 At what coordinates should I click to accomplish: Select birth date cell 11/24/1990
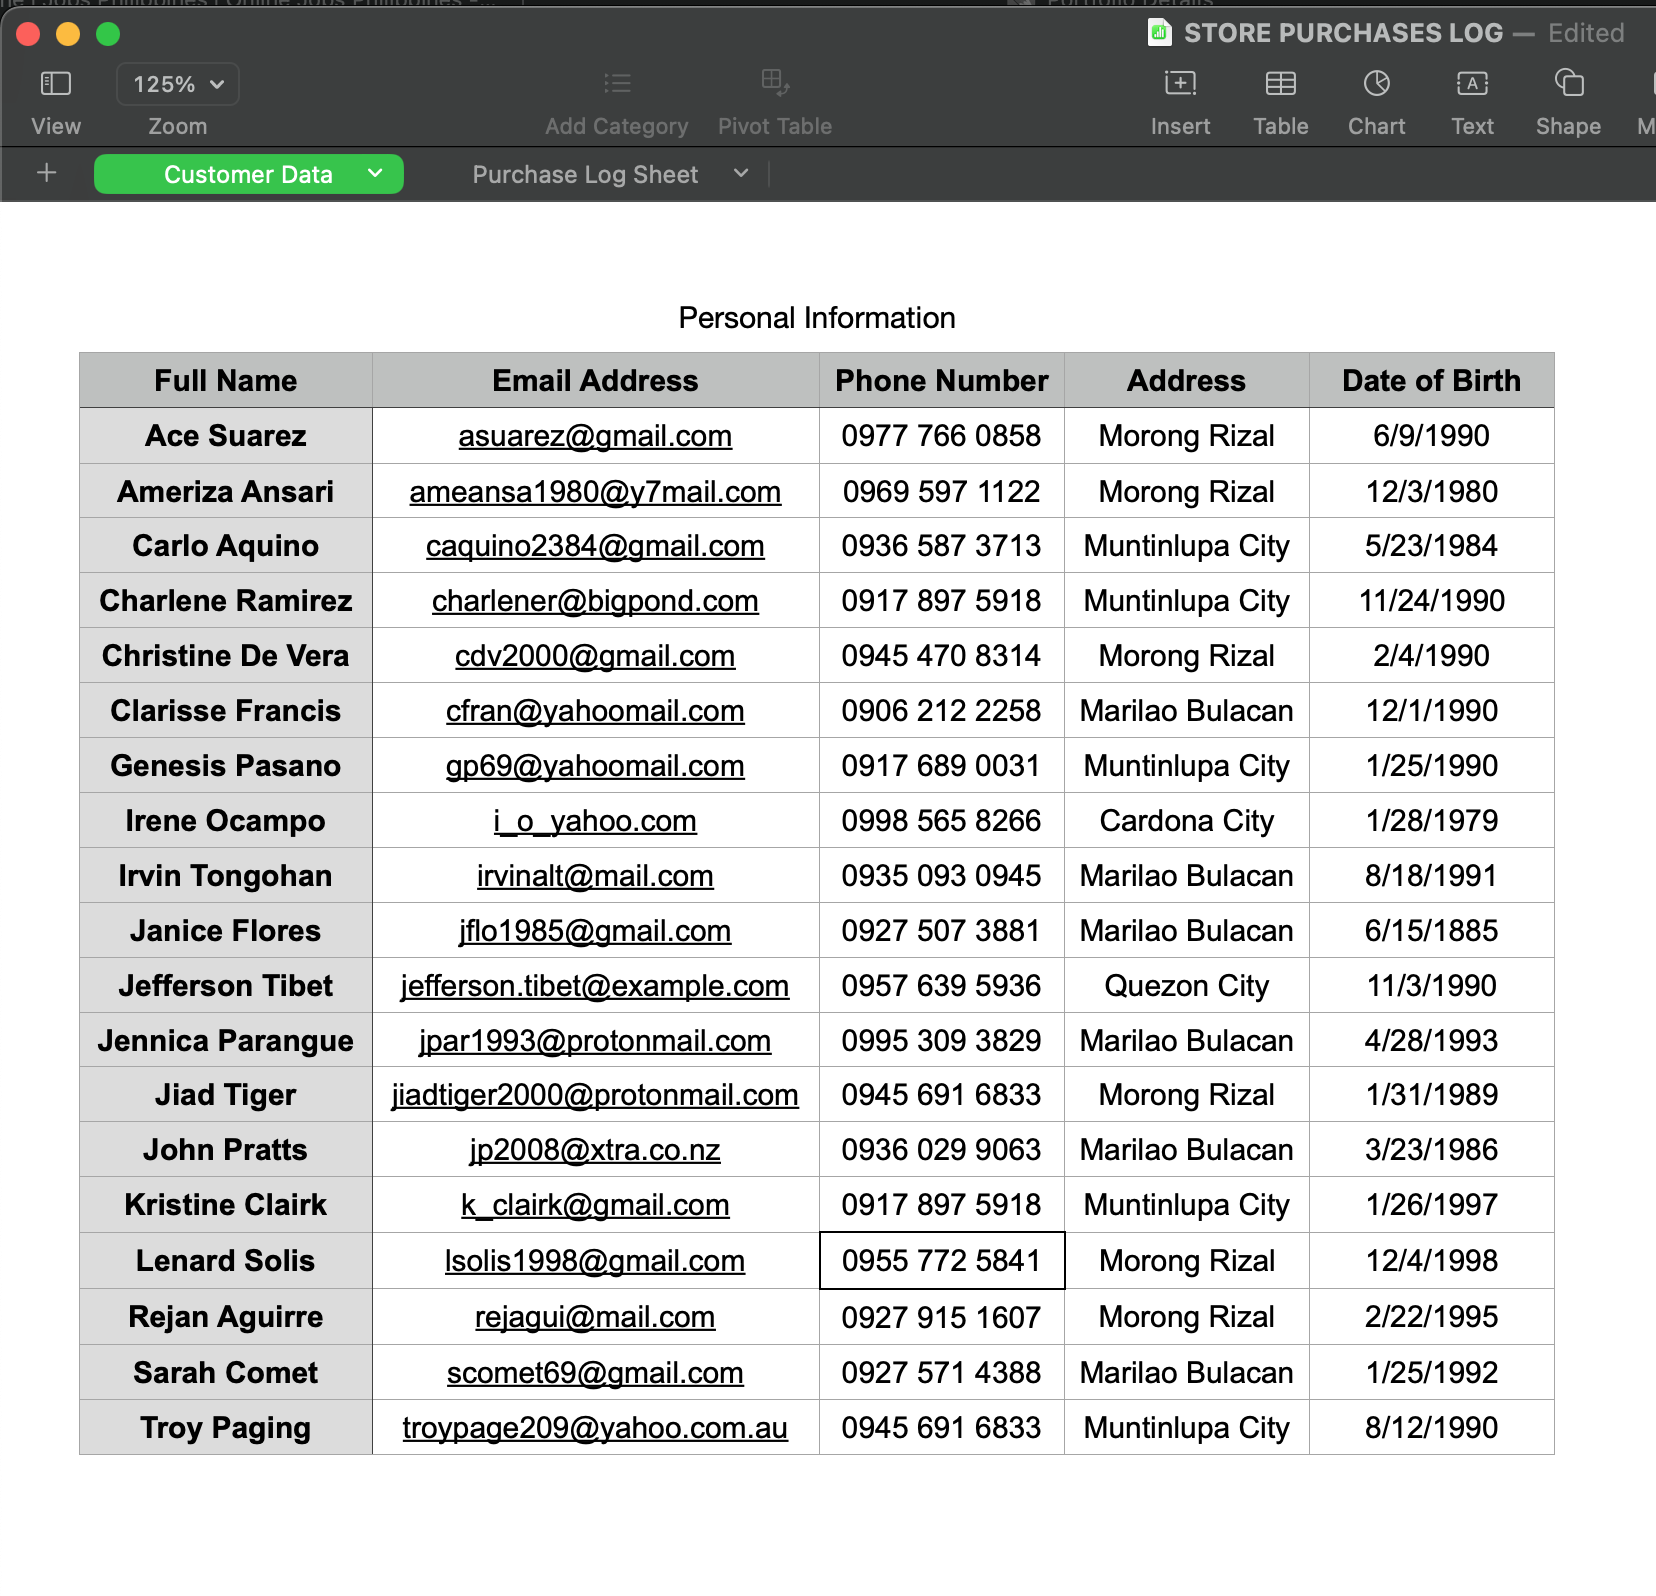coord(1432,601)
